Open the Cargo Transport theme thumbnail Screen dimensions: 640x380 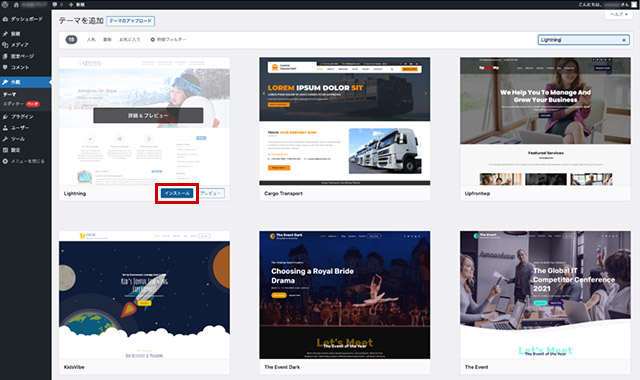pos(344,121)
